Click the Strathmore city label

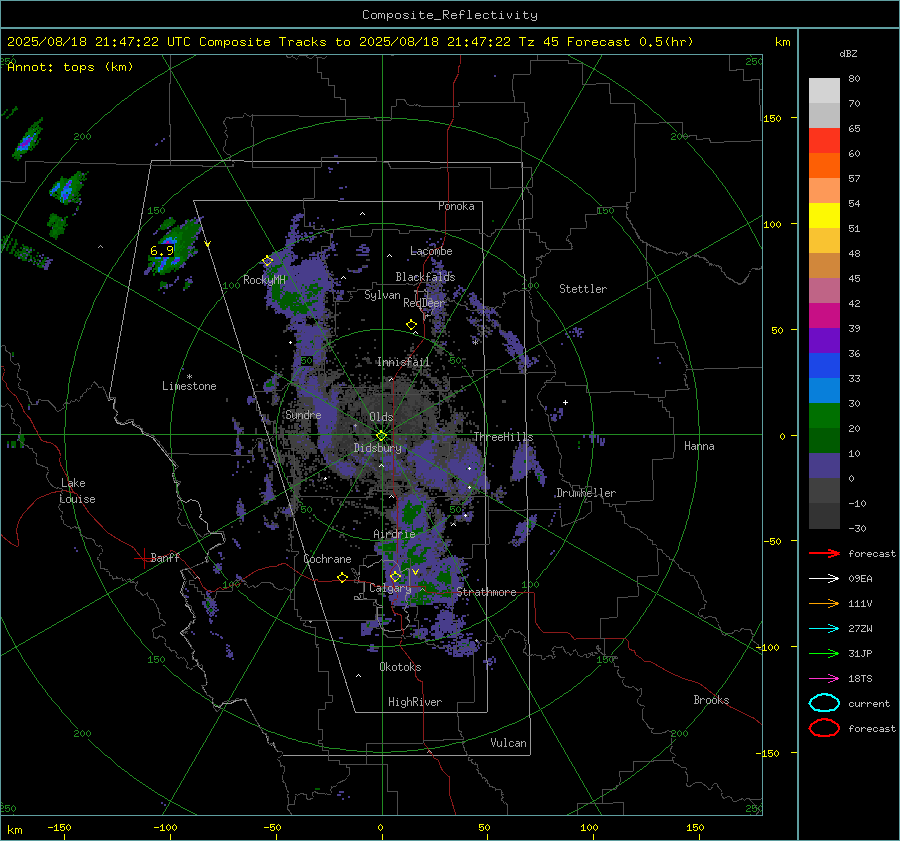[486, 592]
